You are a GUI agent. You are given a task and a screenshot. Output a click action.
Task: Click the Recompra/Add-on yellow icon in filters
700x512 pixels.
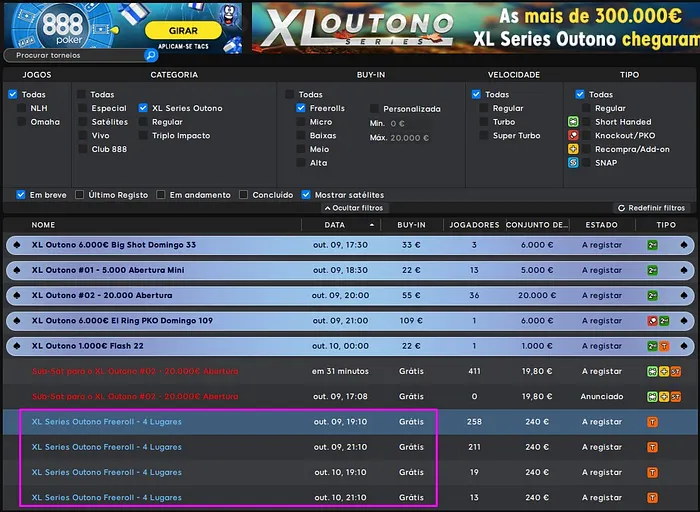[573, 149]
